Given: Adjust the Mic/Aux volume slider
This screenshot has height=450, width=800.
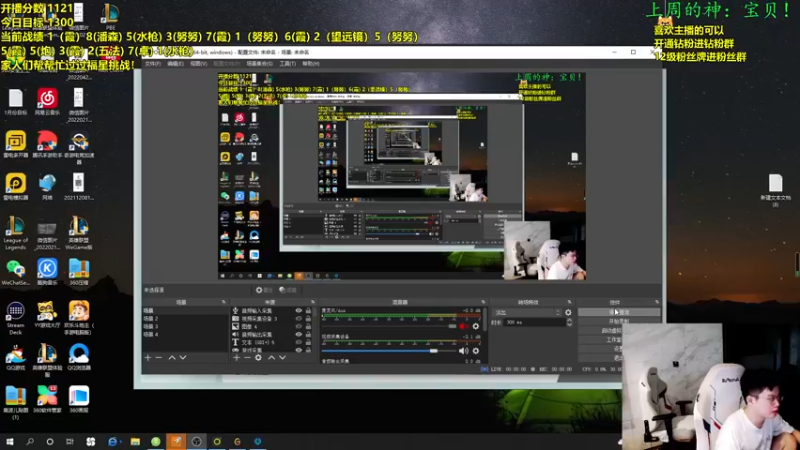Looking at the screenshot, I should tap(389, 326).
